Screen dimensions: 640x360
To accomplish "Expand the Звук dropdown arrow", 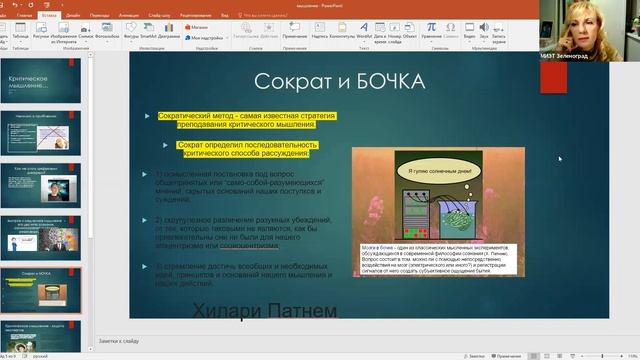I will [x=484, y=42].
